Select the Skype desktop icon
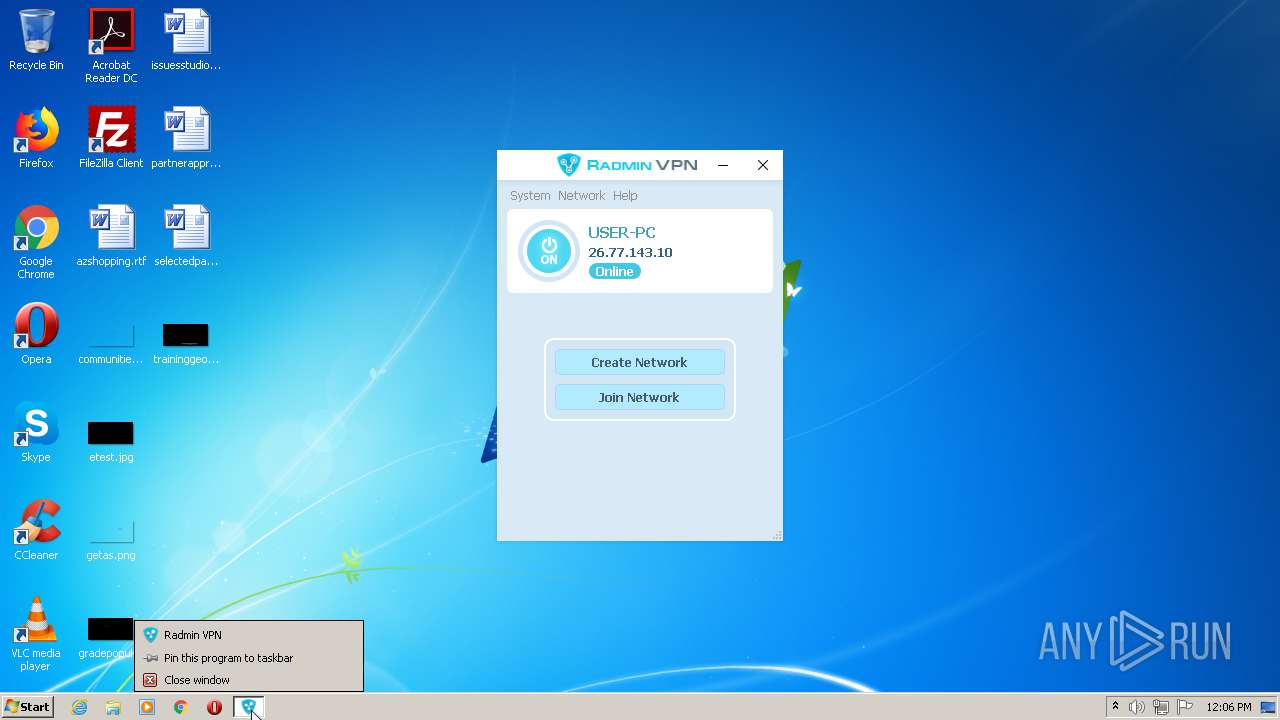This screenshot has width=1280, height=720. (x=36, y=432)
